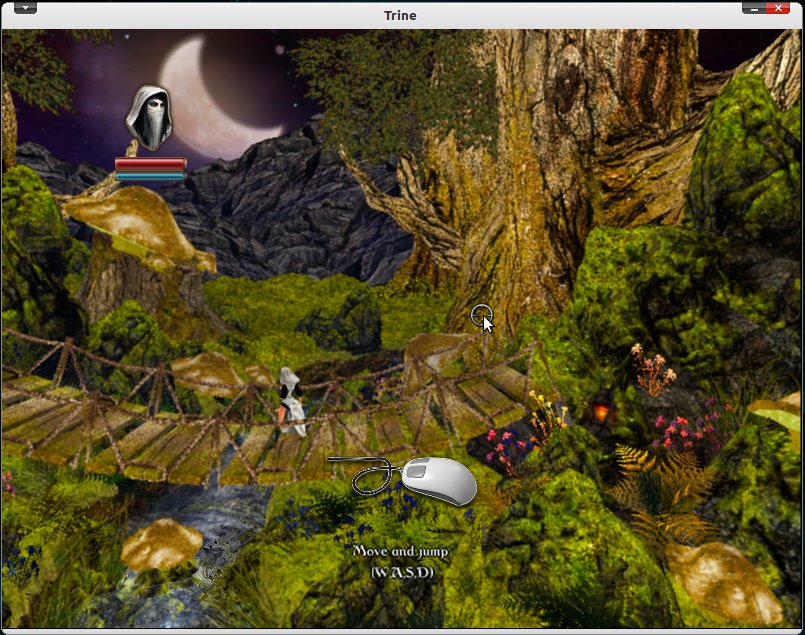
Task: Click the "Move and jump" tutorial text
Action: [x=400, y=551]
